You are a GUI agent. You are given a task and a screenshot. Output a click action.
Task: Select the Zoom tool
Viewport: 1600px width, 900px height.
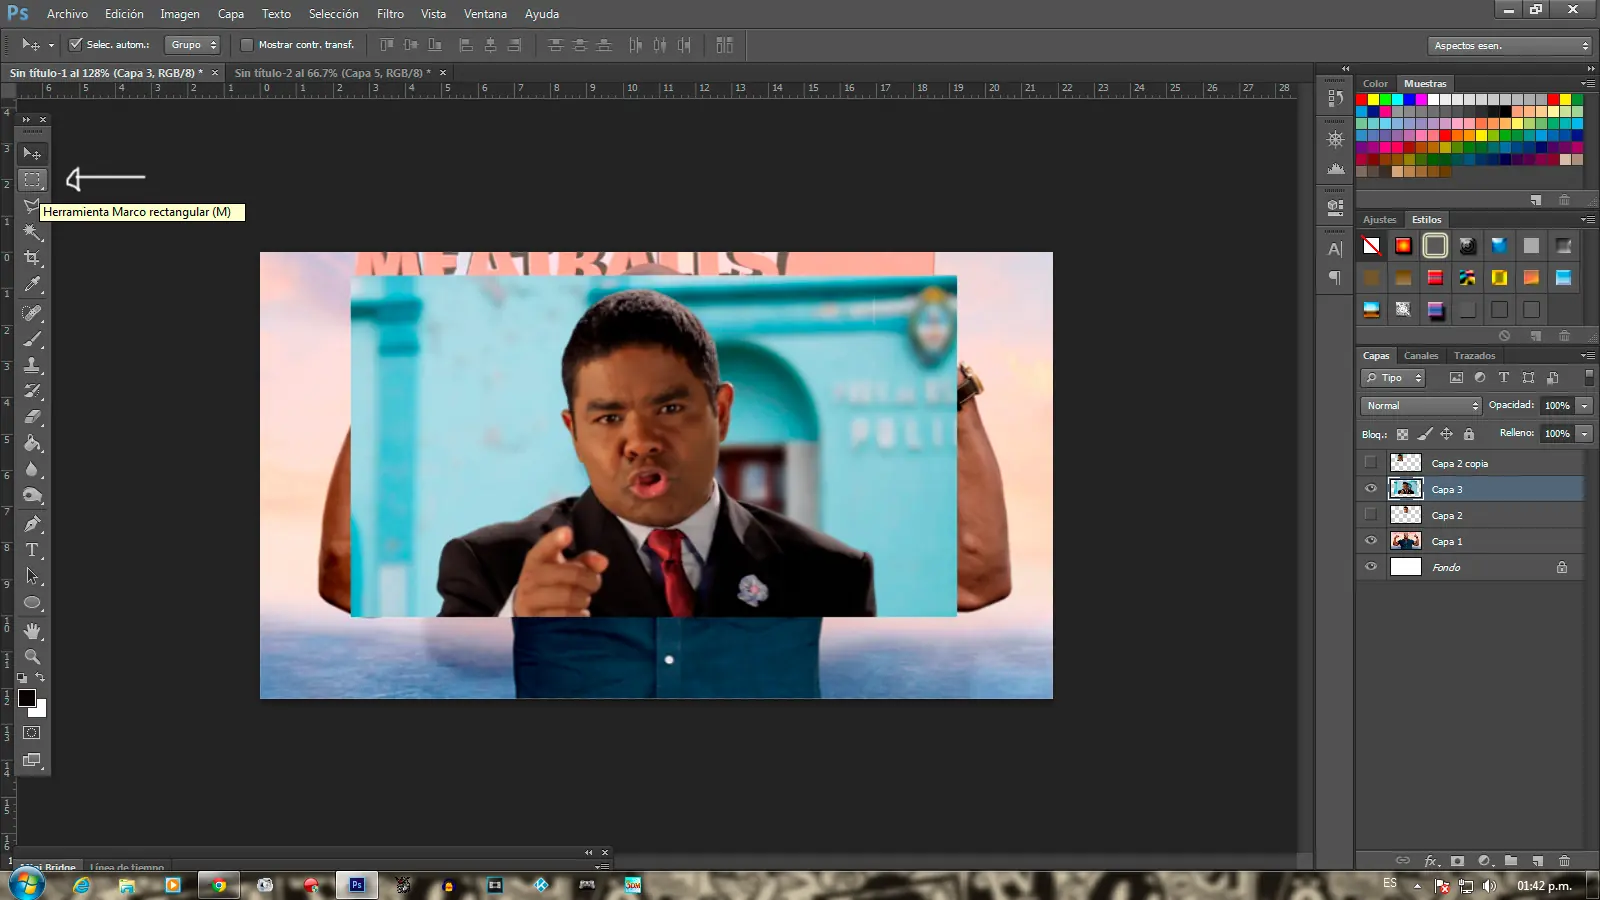(32, 657)
